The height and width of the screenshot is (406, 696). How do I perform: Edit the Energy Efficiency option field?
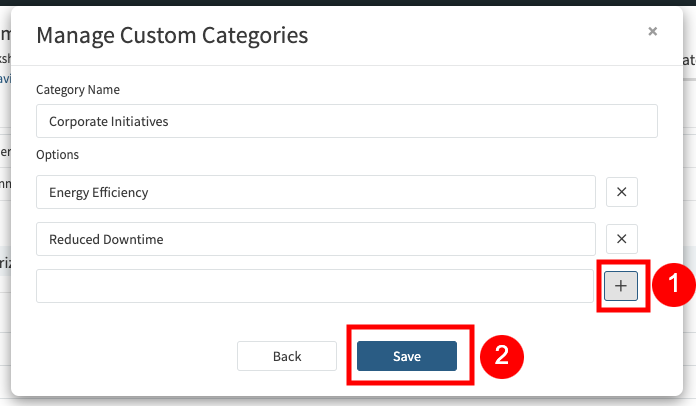click(x=315, y=192)
